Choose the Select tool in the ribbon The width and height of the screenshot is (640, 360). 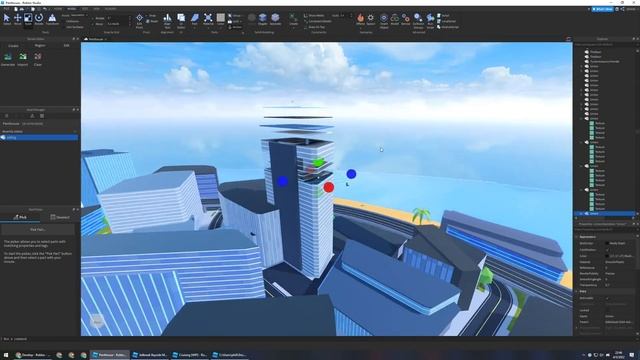[x=7, y=19]
